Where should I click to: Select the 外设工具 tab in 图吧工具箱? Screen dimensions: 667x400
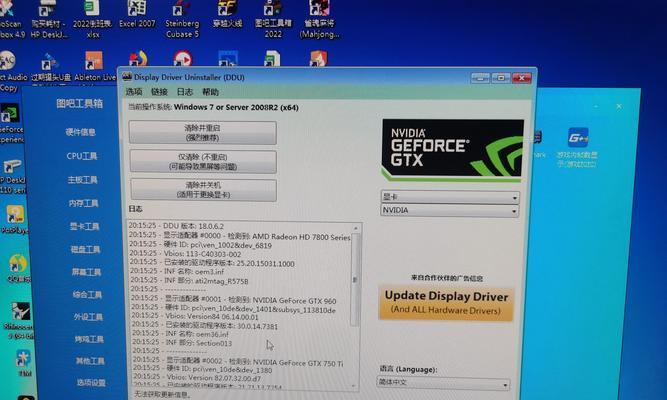click(88, 317)
